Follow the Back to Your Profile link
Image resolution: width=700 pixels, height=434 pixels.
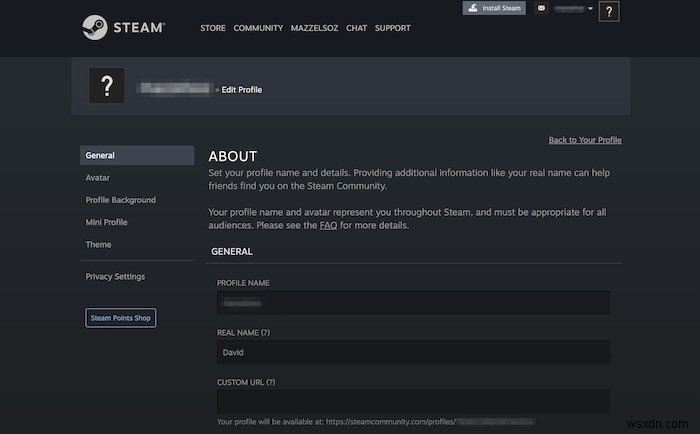click(x=585, y=140)
